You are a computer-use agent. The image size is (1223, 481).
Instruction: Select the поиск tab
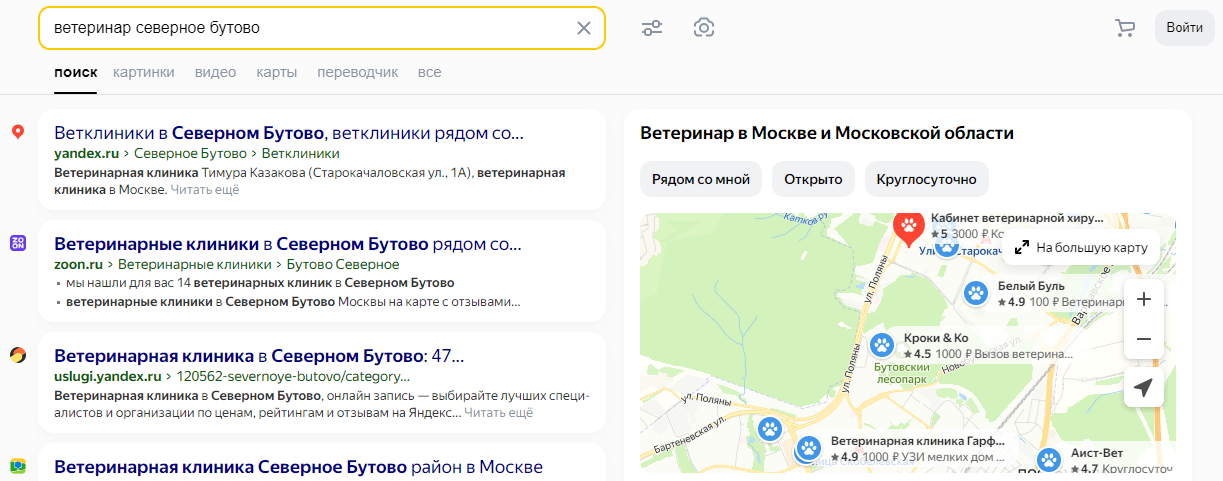76,72
